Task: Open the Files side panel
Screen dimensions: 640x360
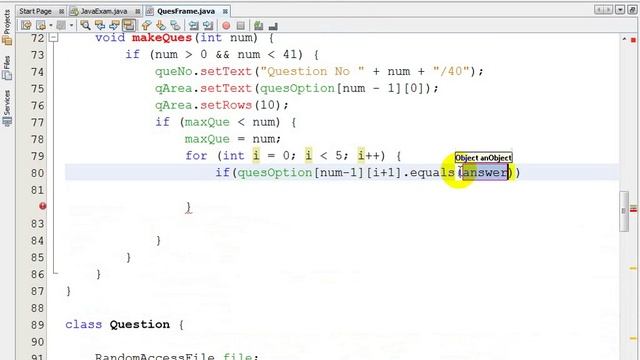Action: (7, 67)
